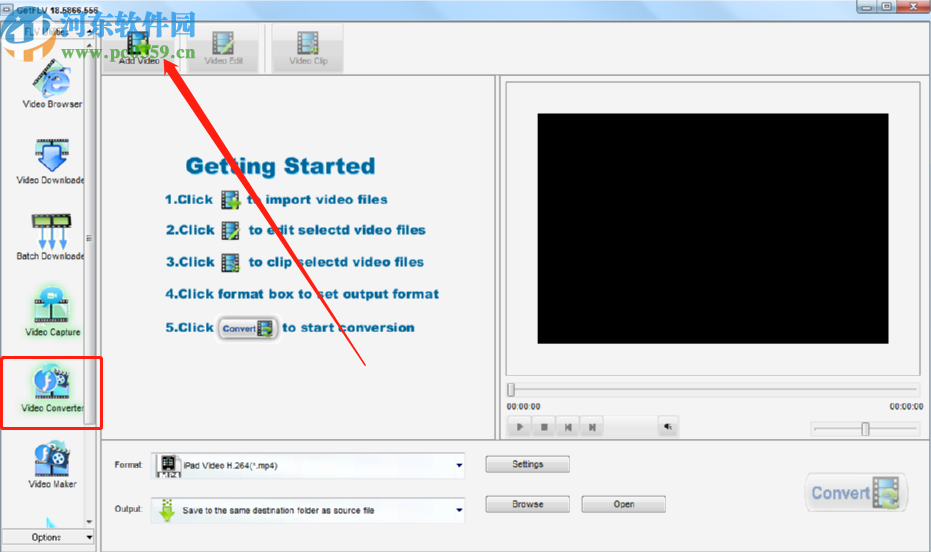Expand the Options dropdown
This screenshot has width=931, height=552.
(x=48, y=537)
